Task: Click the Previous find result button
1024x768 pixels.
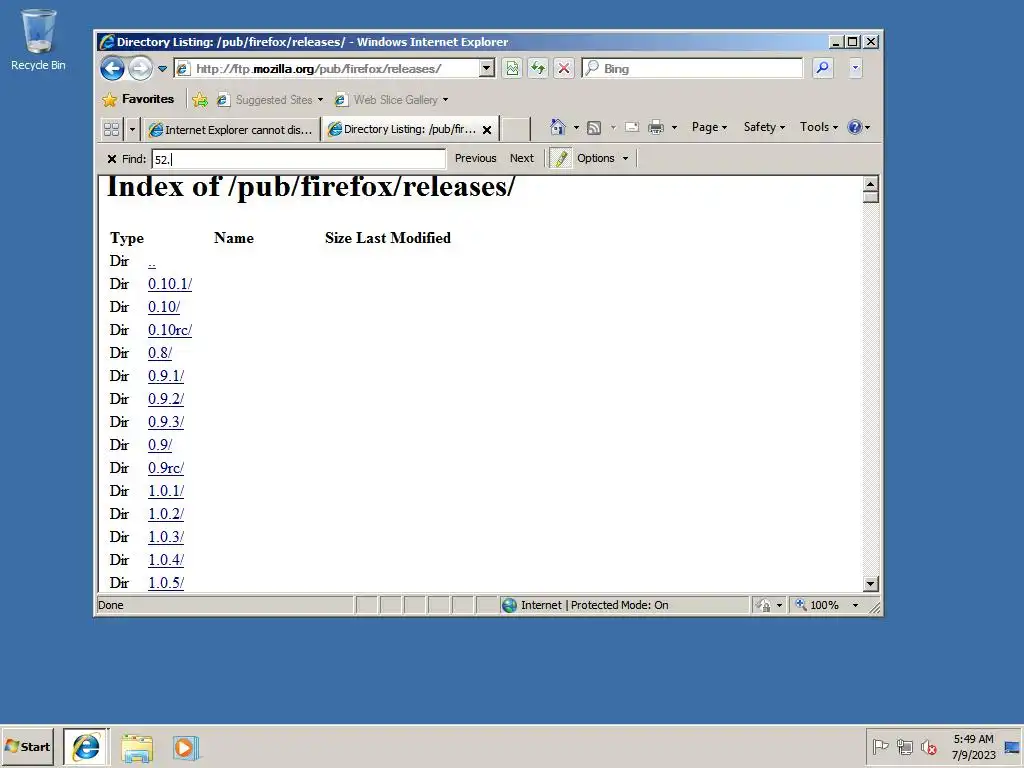Action: point(475,158)
